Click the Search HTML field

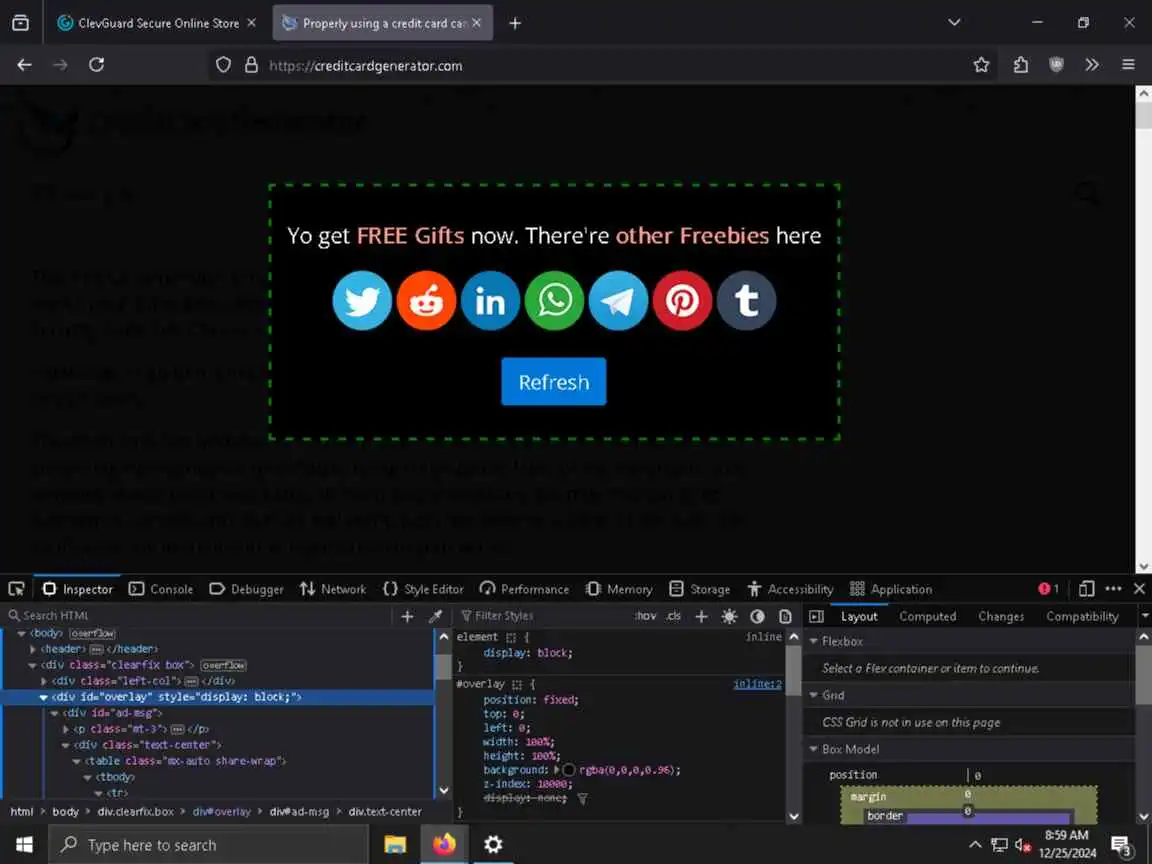202,616
